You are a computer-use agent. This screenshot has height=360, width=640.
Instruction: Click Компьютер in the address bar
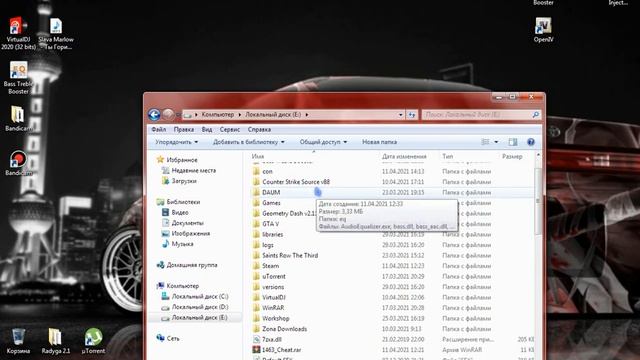coord(218,115)
